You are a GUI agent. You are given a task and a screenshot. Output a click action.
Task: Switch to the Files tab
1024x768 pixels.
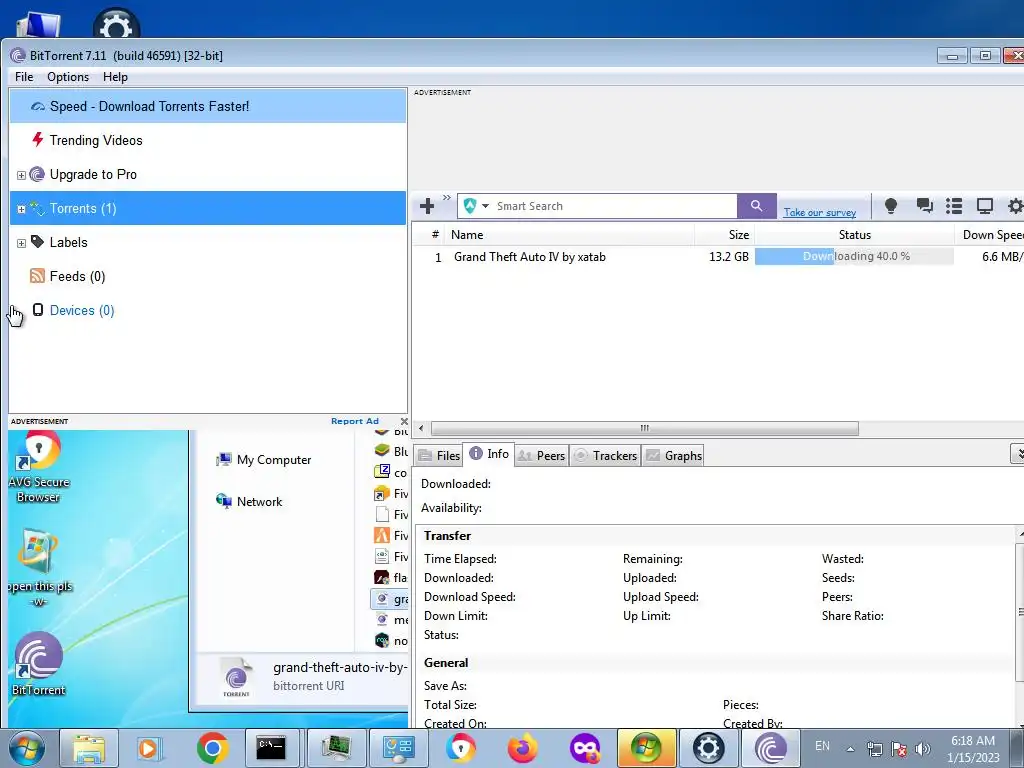[440, 455]
